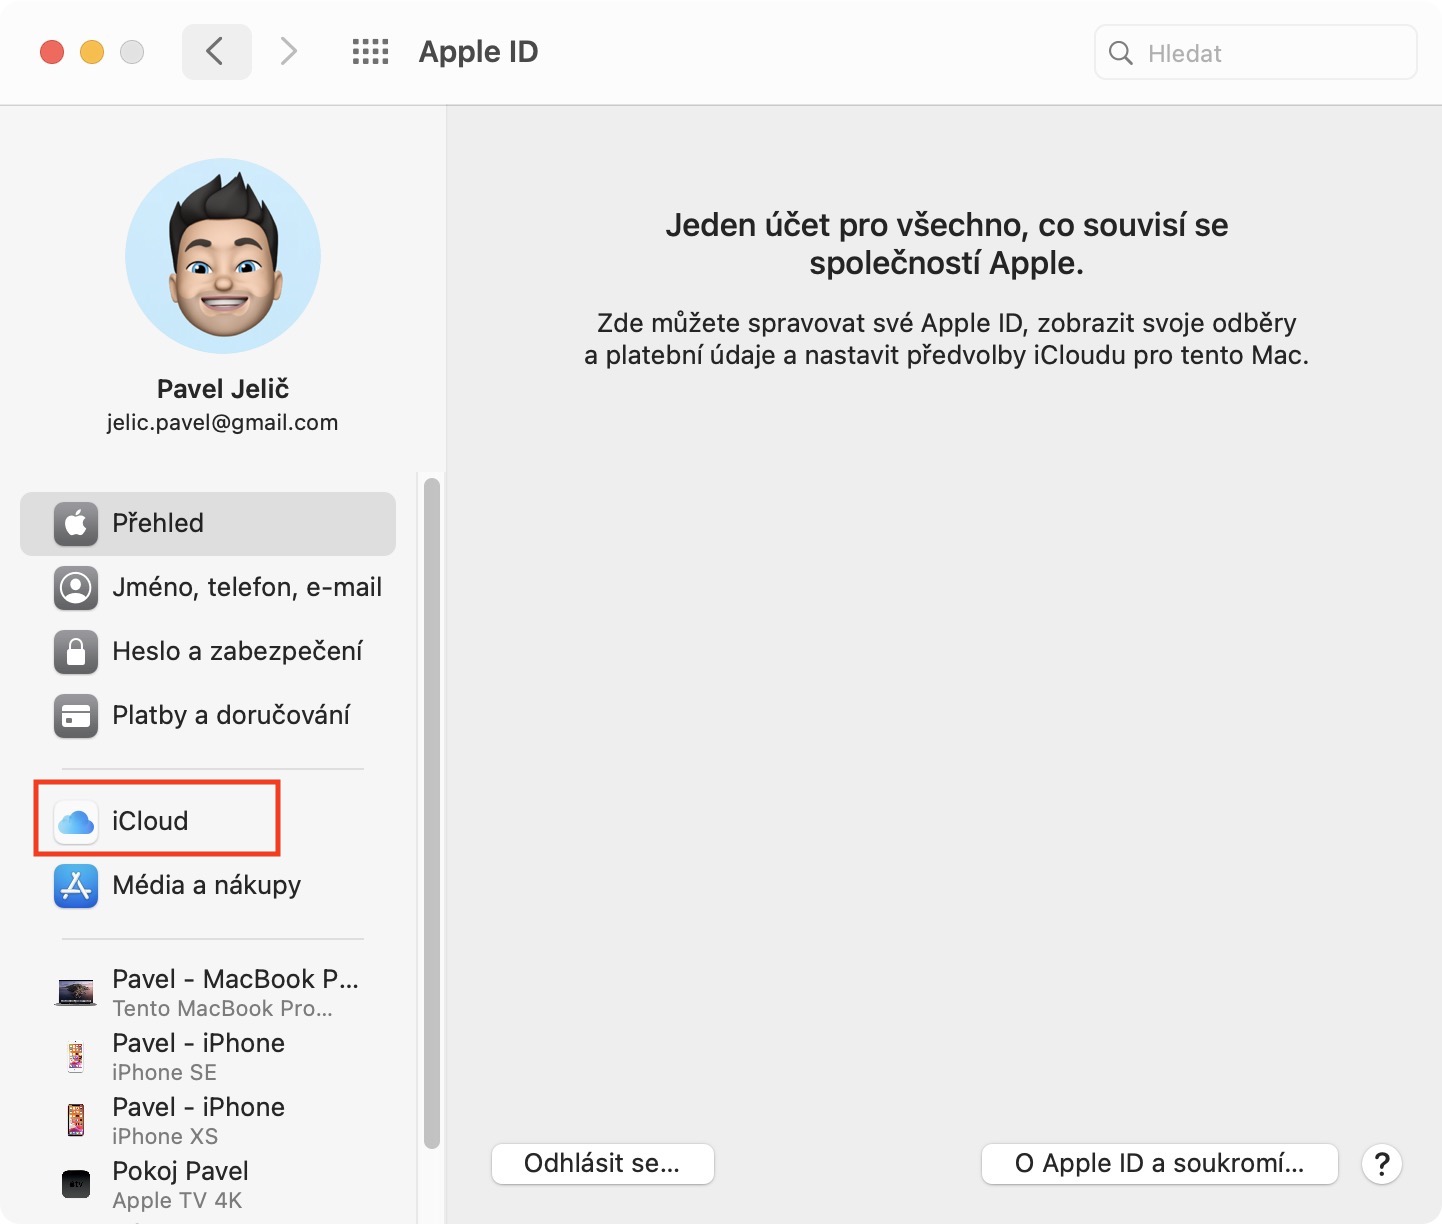1442x1224 pixels.
Task: Click the person icon for Jméno, telefon, e-mail
Action: tap(76, 588)
